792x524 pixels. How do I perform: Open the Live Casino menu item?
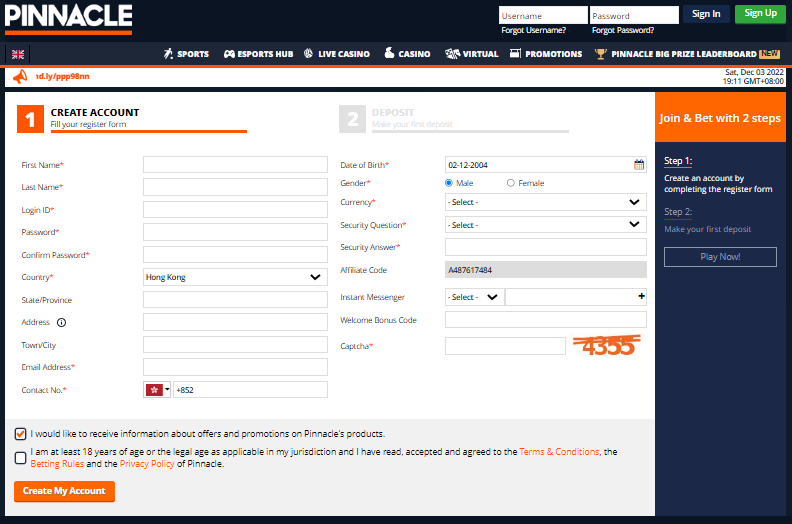point(336,54)
